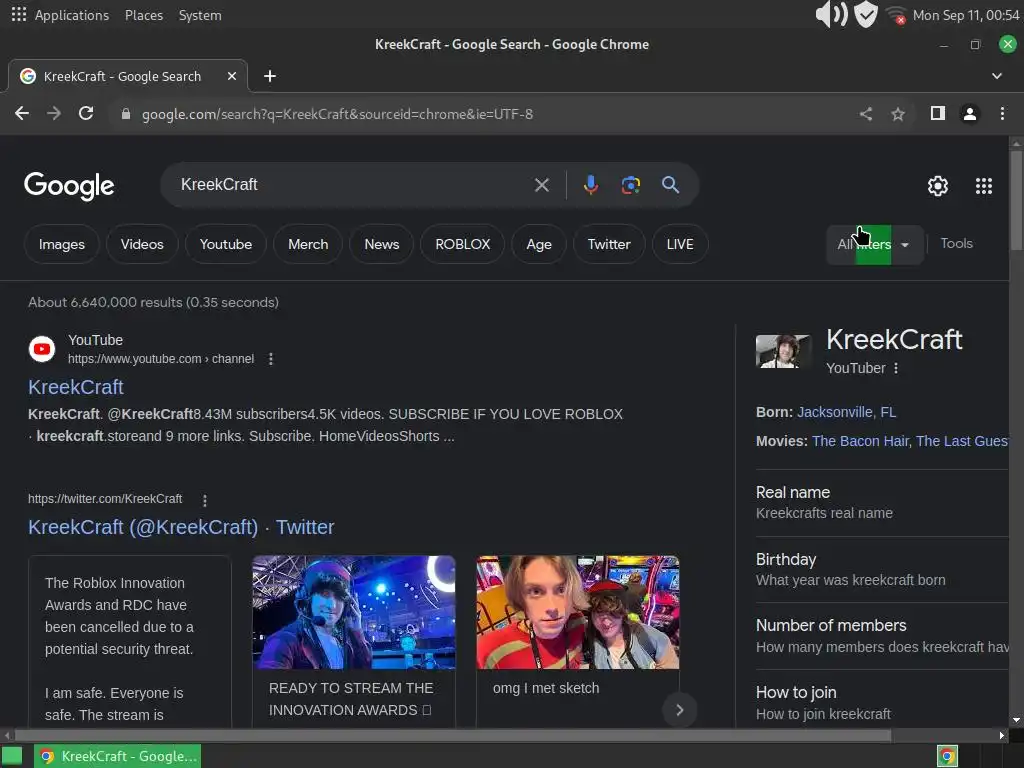This screenshot has height=768, width=1024.
Task: Expand the Real name section
Action: (882, 503)
